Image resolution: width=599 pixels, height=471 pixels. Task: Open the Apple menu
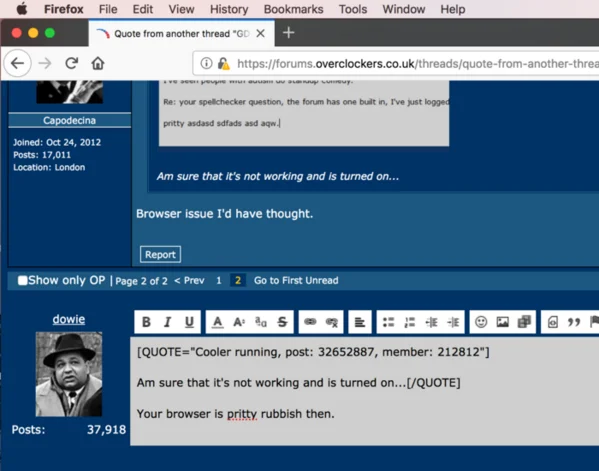click(22, 9)
